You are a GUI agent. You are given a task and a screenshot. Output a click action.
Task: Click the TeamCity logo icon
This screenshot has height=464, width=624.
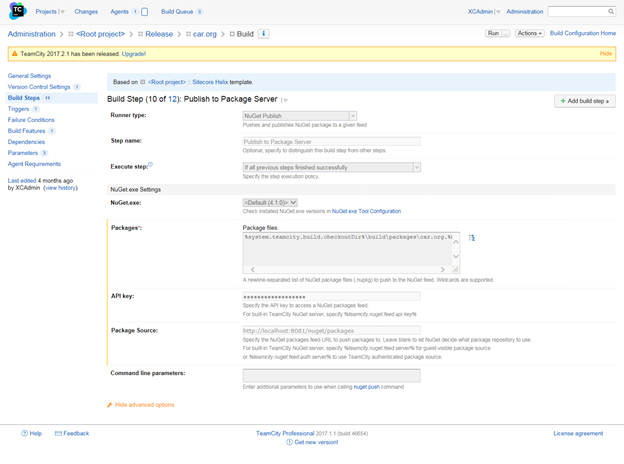tap(17, 11)
